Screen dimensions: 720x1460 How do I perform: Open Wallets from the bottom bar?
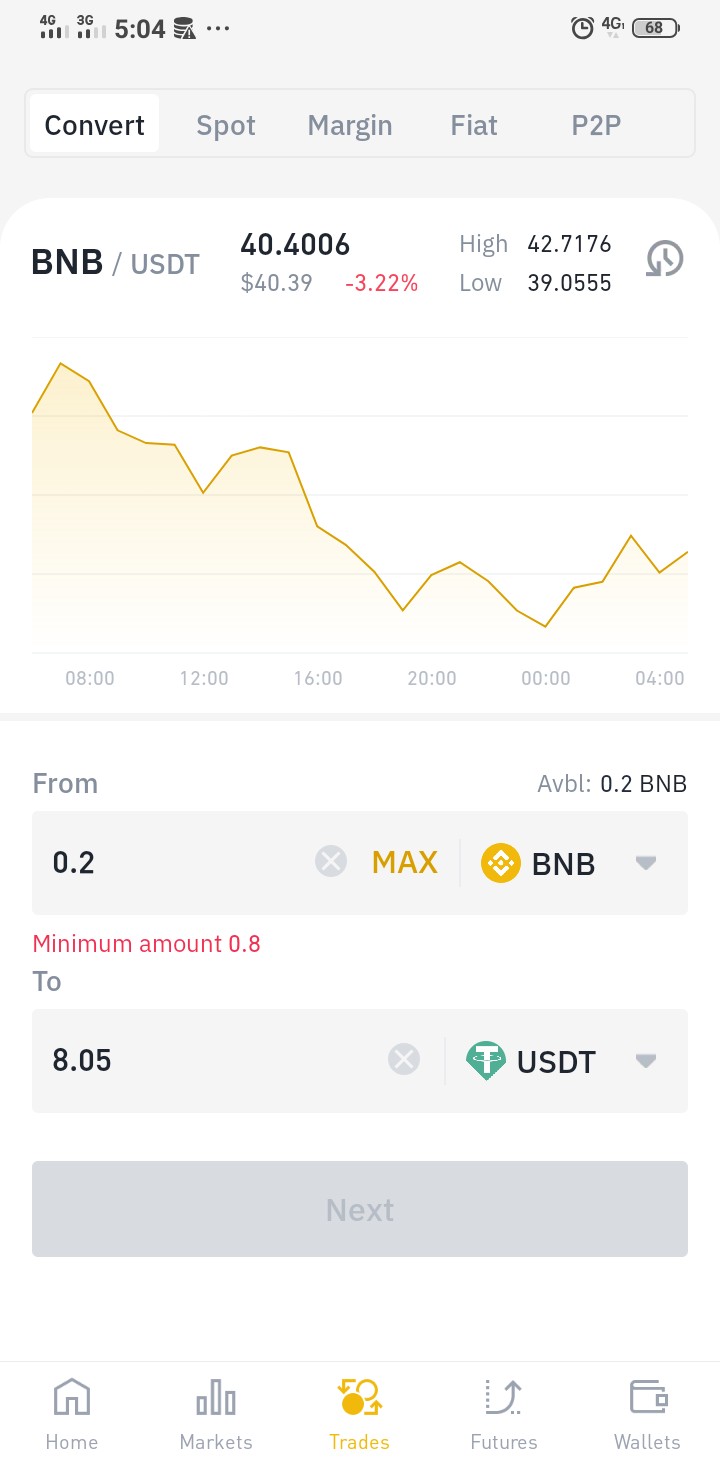coord(648,1414)
